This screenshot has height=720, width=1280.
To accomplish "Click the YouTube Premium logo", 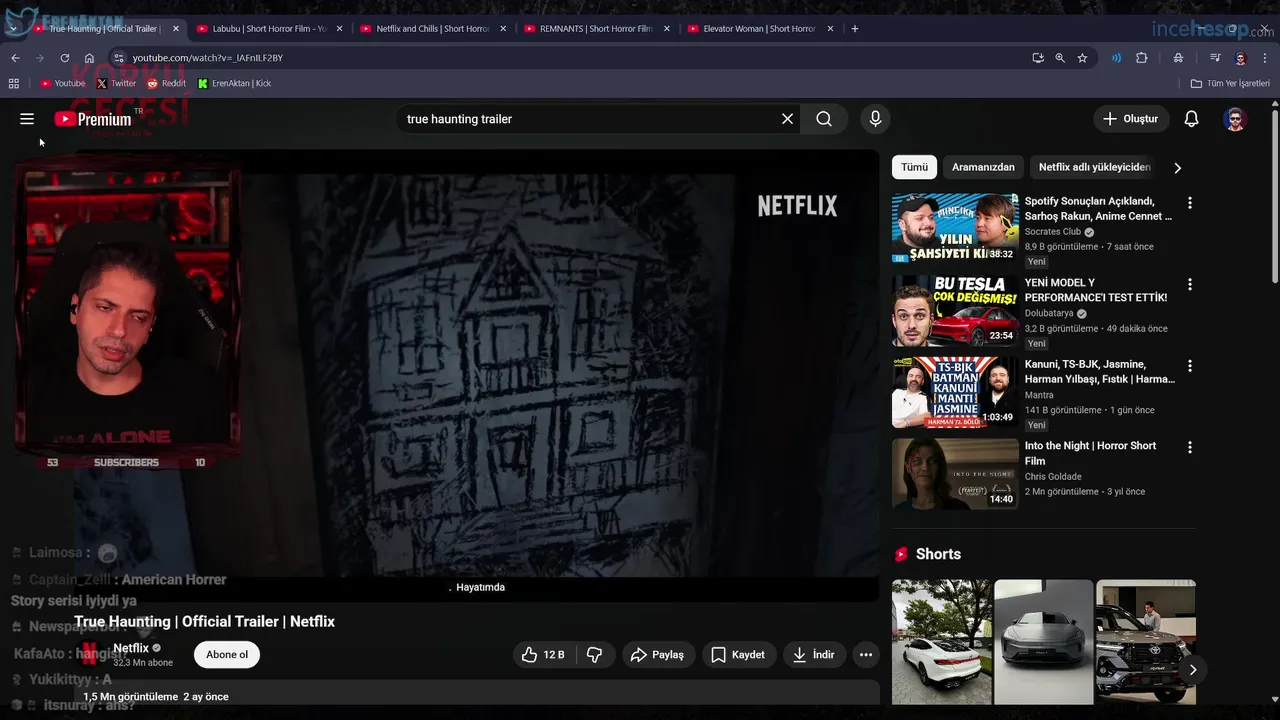I will (x=93, y=119).
